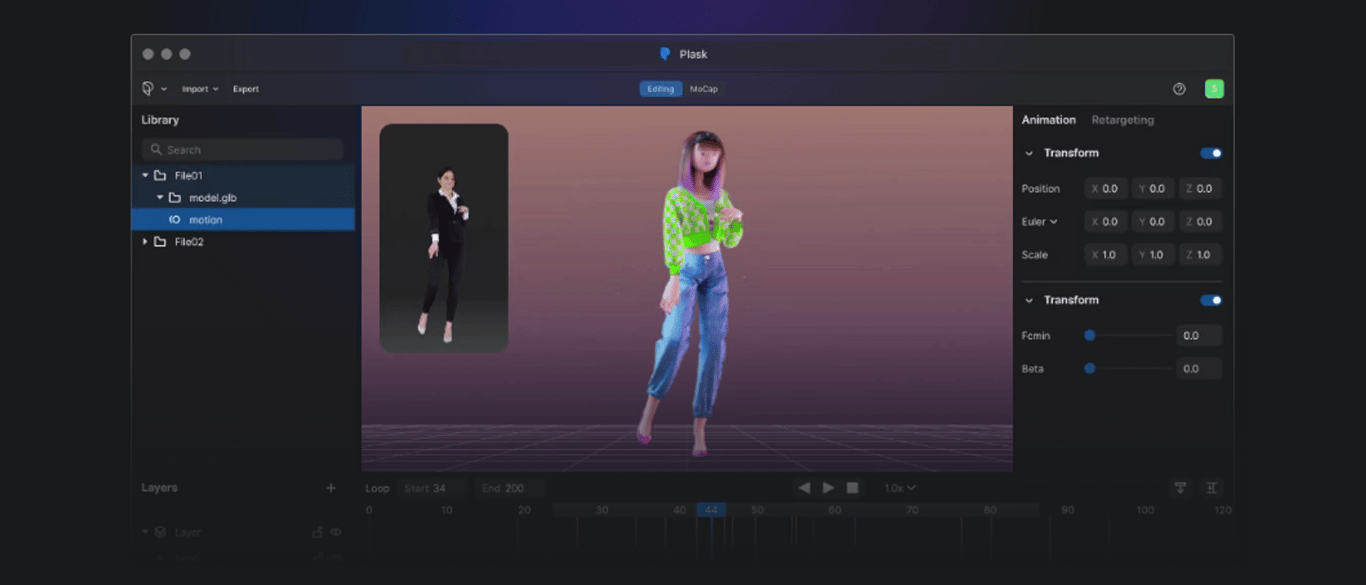This screenshot has height=585, width=1366.
Task: Click the magnifier icon in Library search
Action: pos(156,149)
